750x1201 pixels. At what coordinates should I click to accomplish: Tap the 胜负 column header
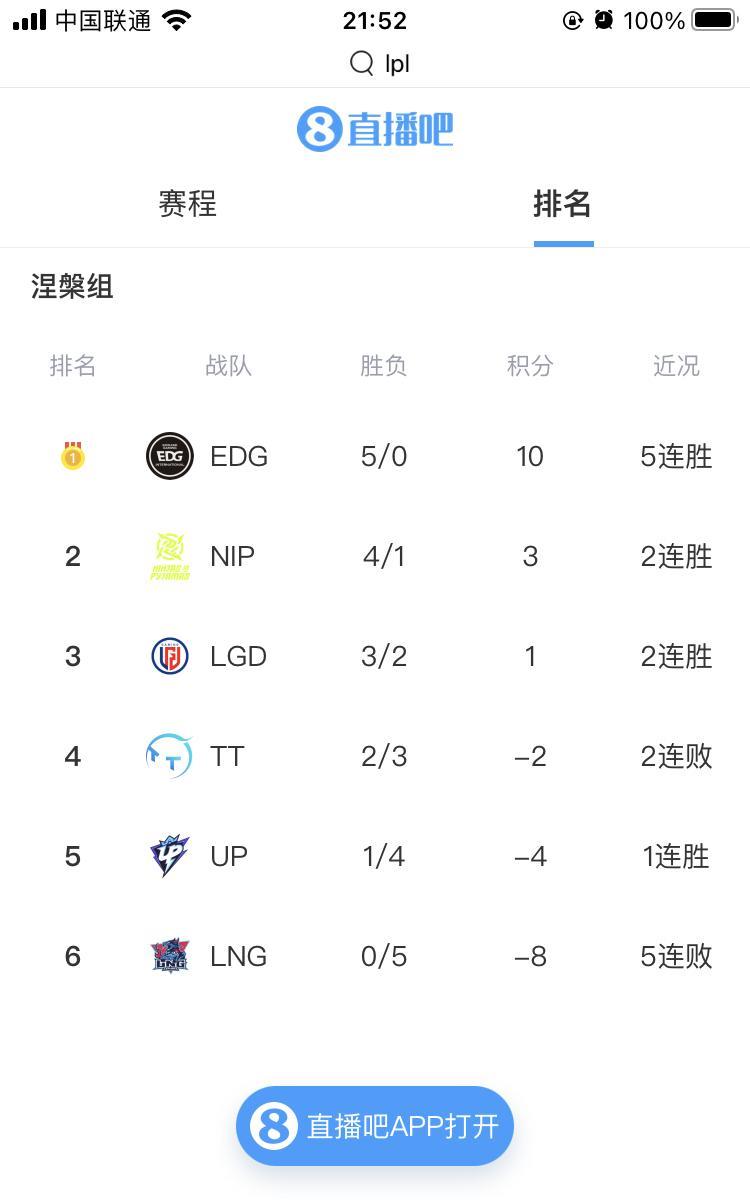tap(383, 366)
